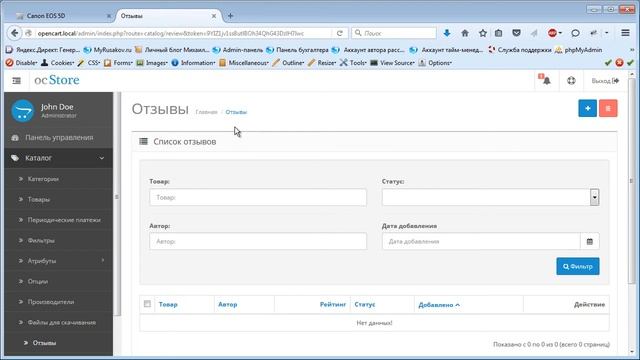Screen dimensions: 640x360
Task: Open Категории in the sidebar
Action: click(59, 179)
